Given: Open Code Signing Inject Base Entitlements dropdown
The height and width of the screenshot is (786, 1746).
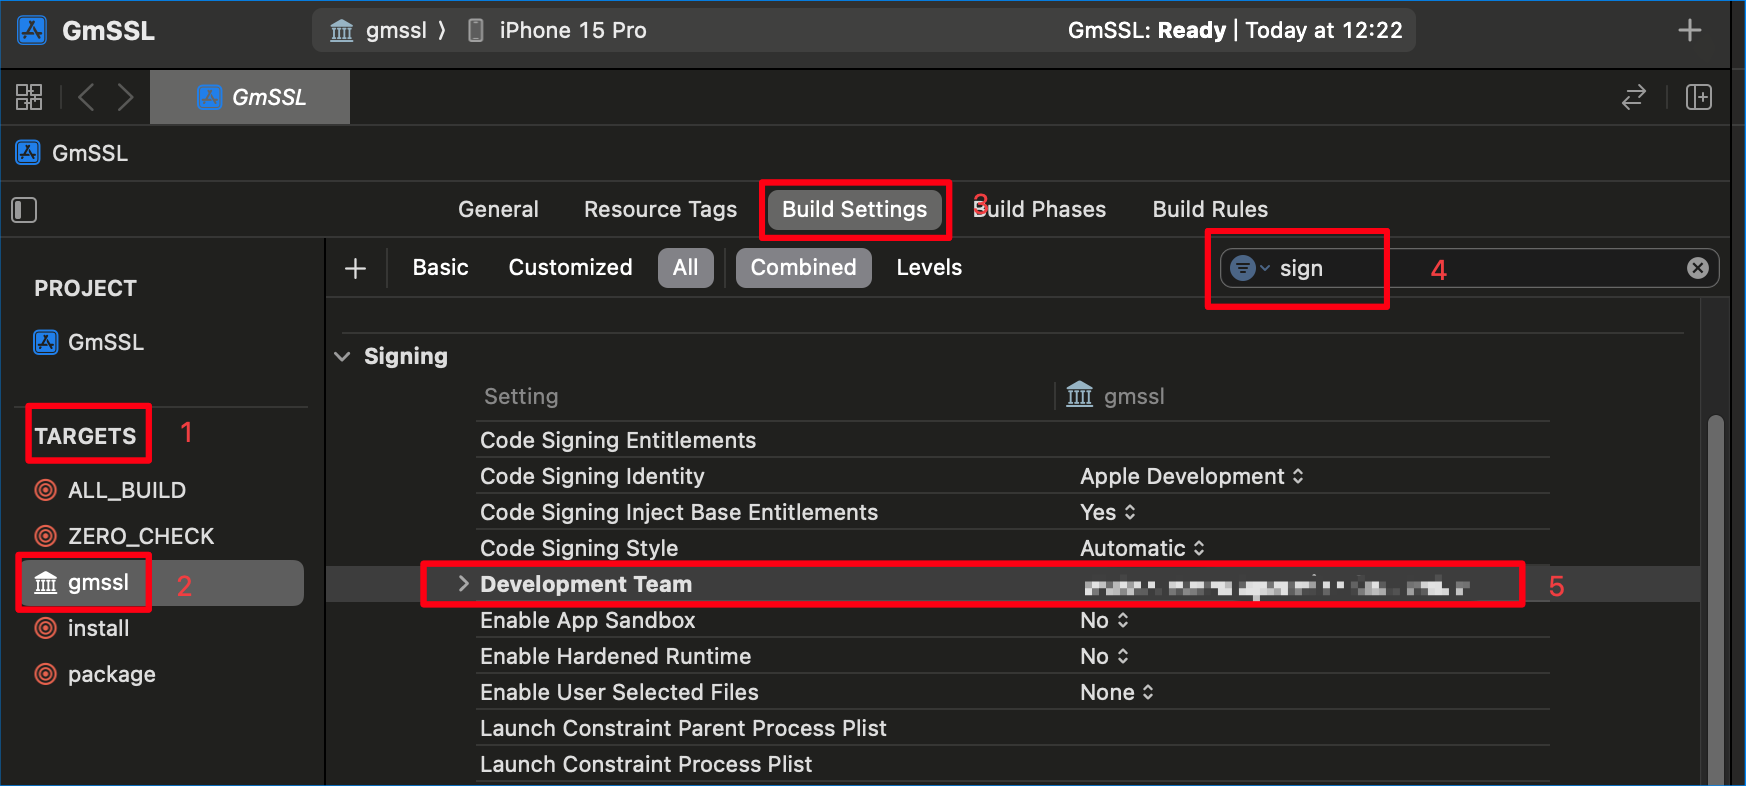Looking at the screenshot, I should pyautogui.click(x=1108, y=512).
